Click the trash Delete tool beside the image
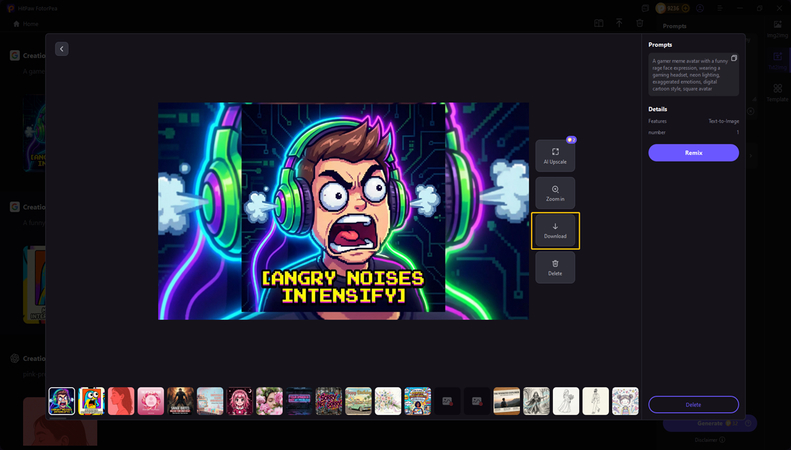 (555, 267)
